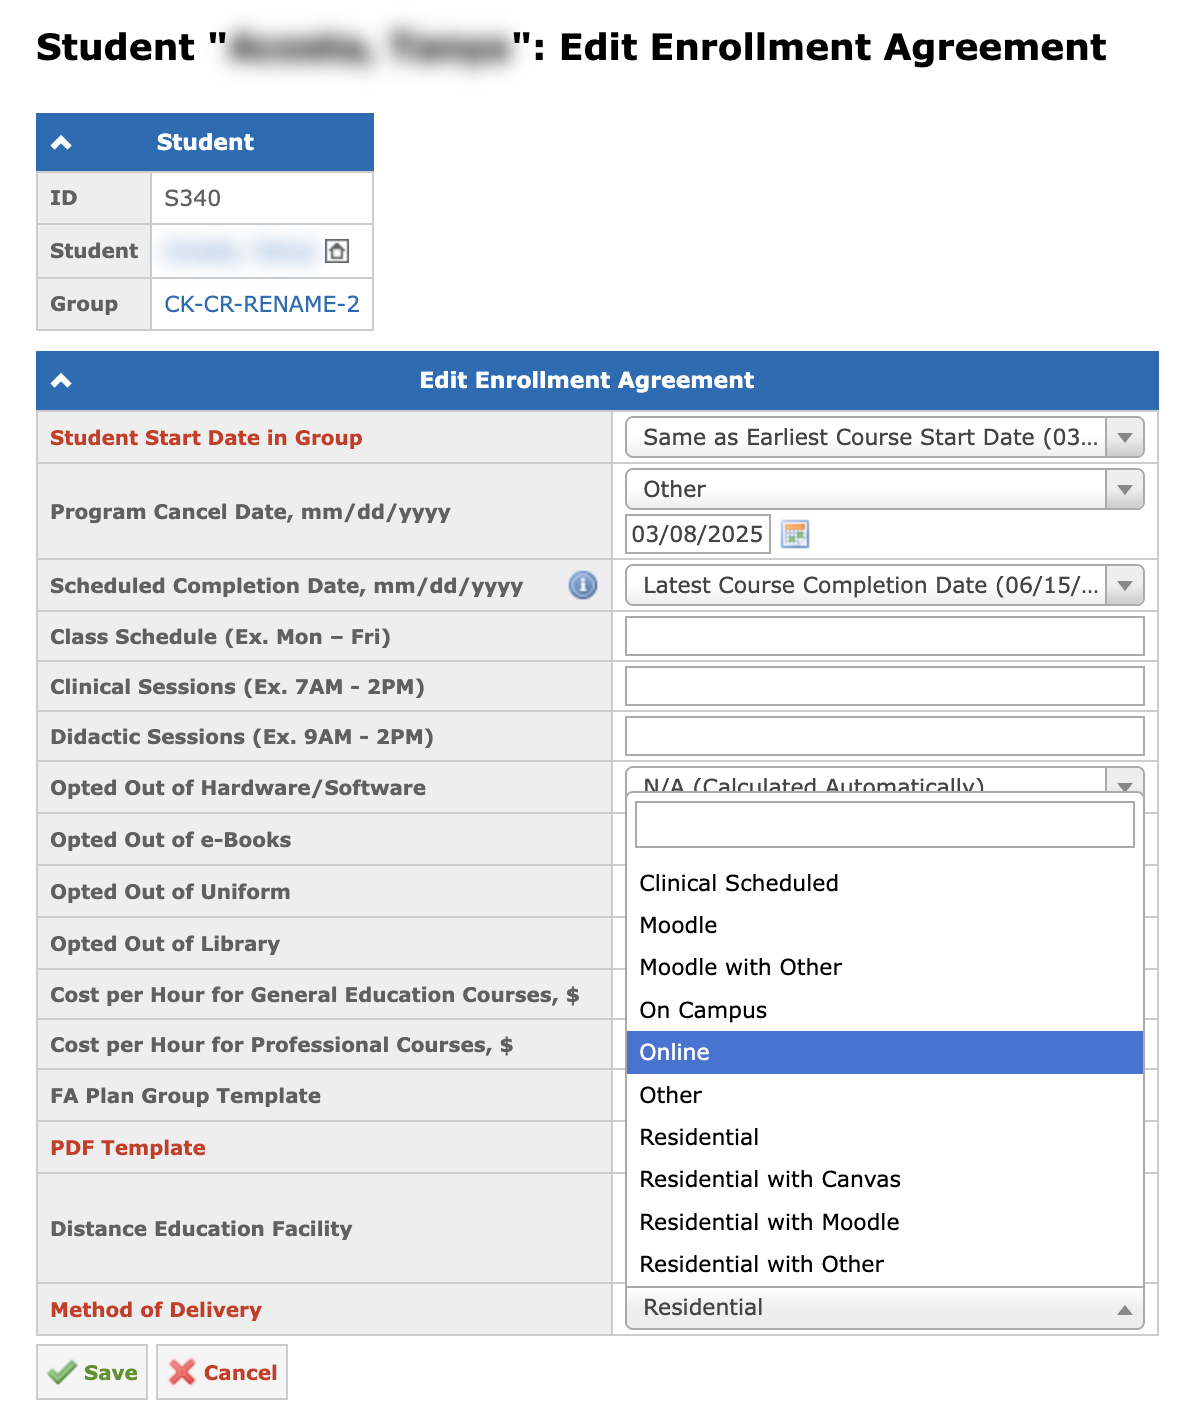
Task: Select 'Residential with Moodle' option
Action: (x=885, y=1222)
